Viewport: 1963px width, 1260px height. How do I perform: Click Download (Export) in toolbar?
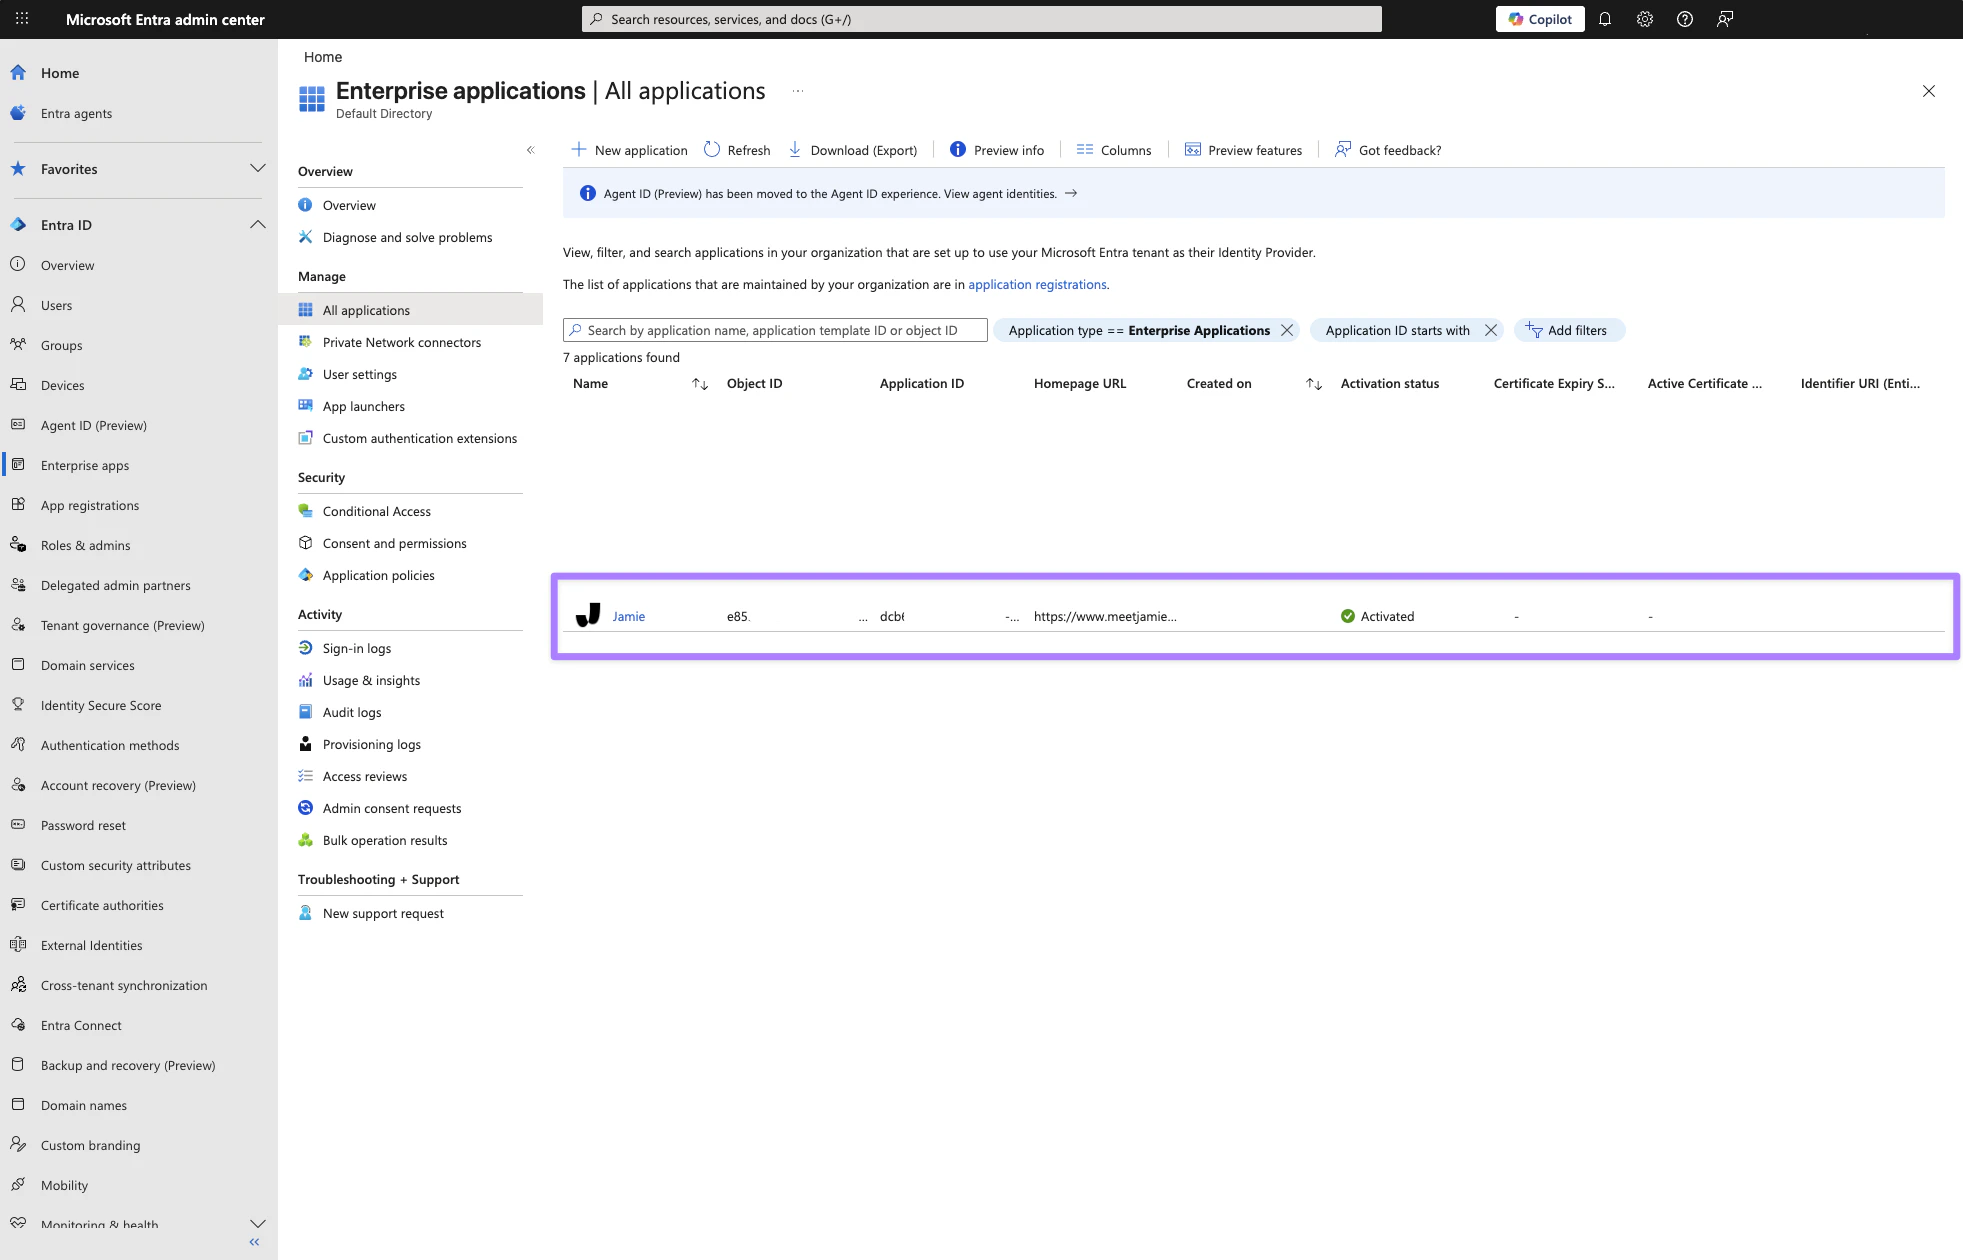point(853,150)
